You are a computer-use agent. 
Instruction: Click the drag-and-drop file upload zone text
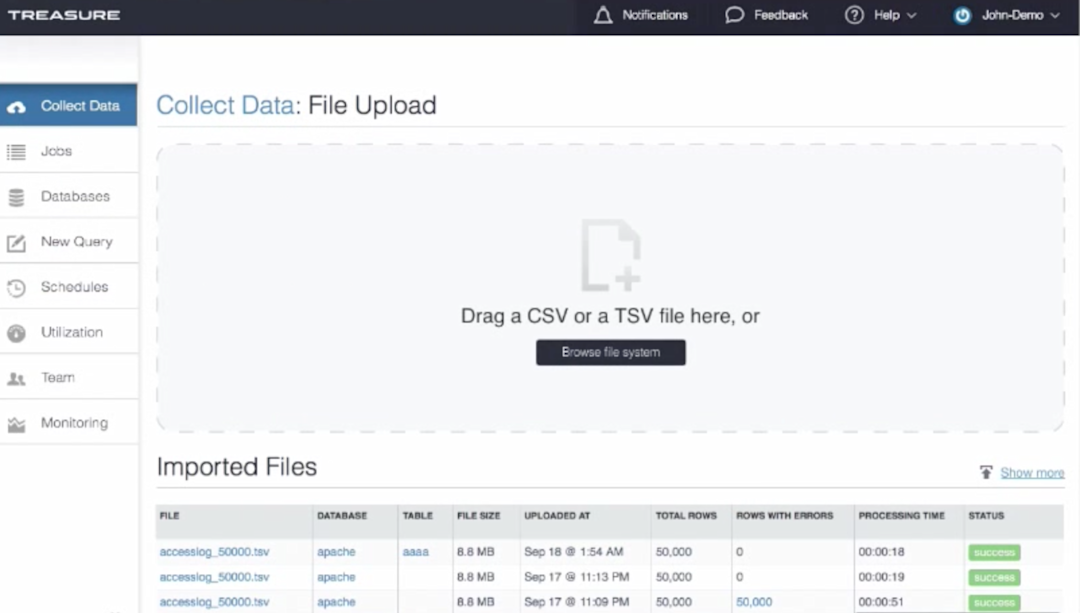(x=610, y=316)
